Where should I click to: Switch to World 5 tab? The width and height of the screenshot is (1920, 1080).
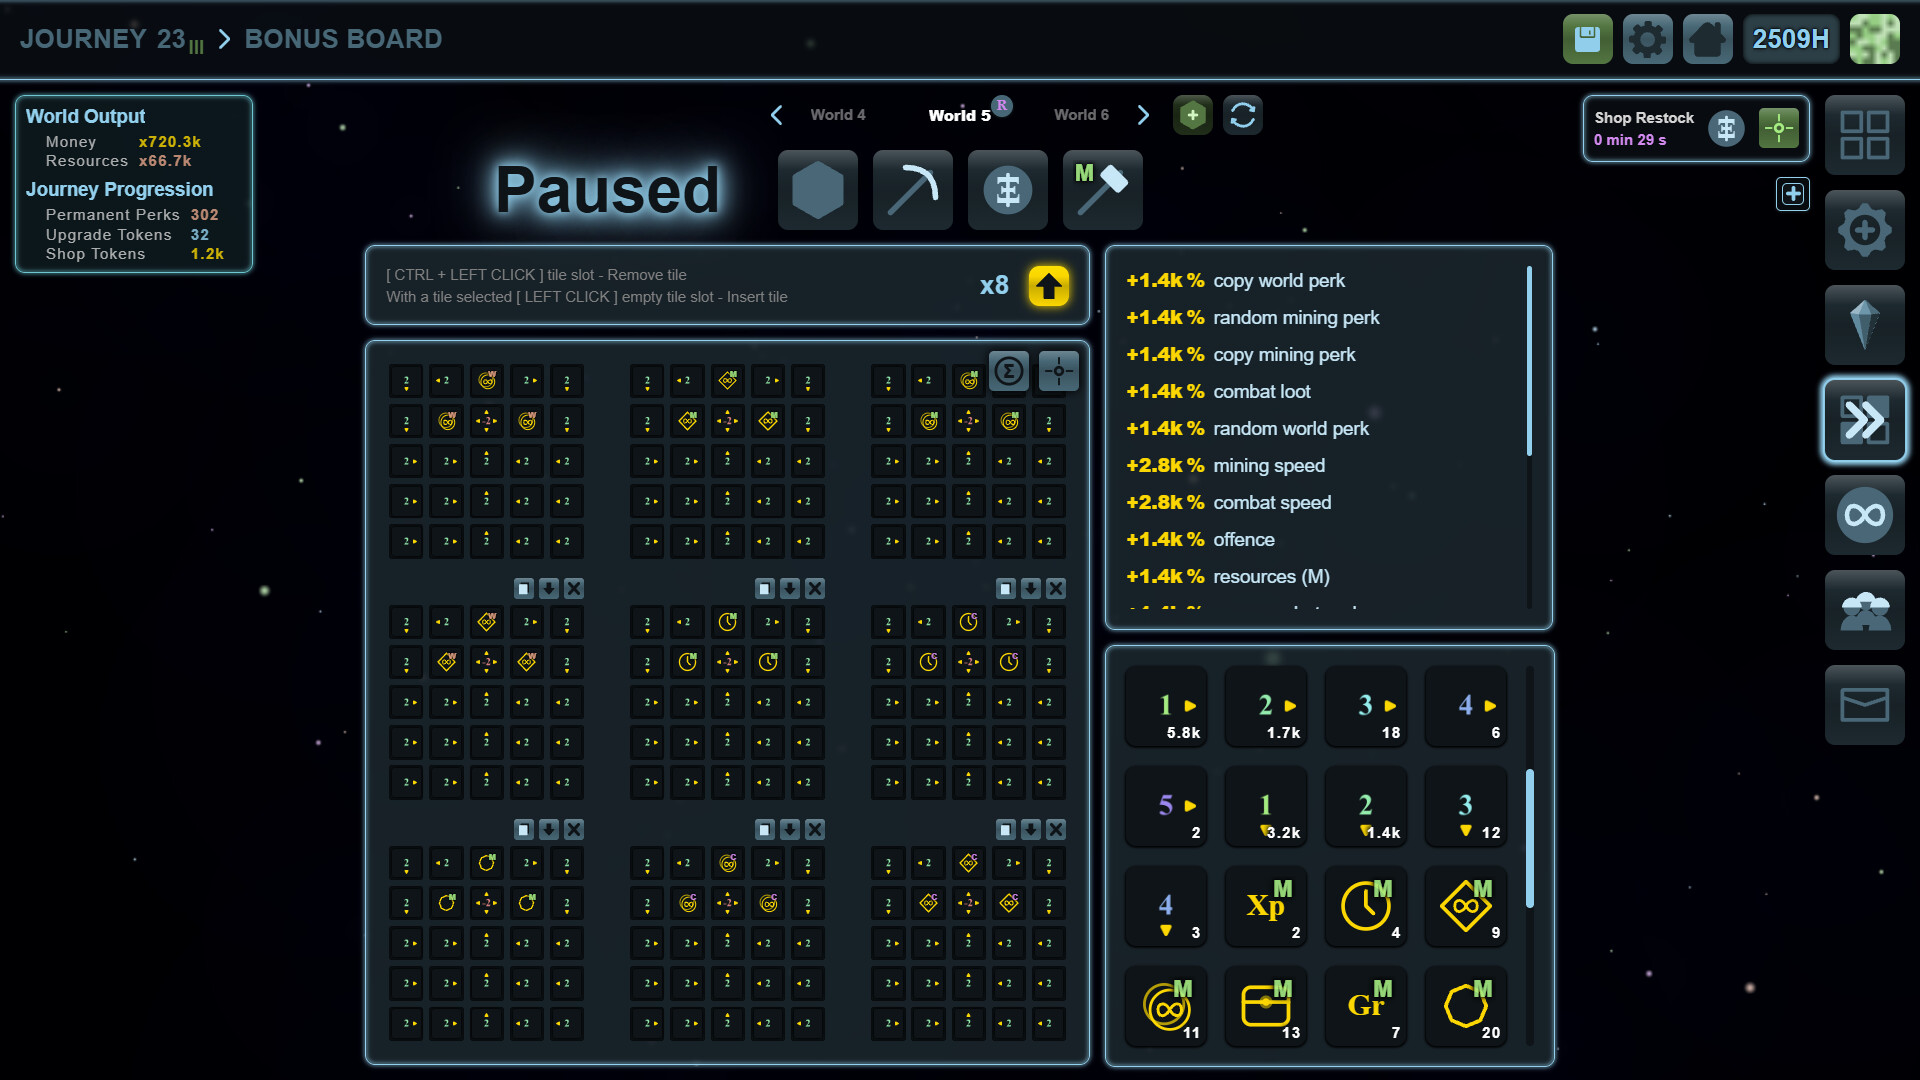(x=959, y=116)
